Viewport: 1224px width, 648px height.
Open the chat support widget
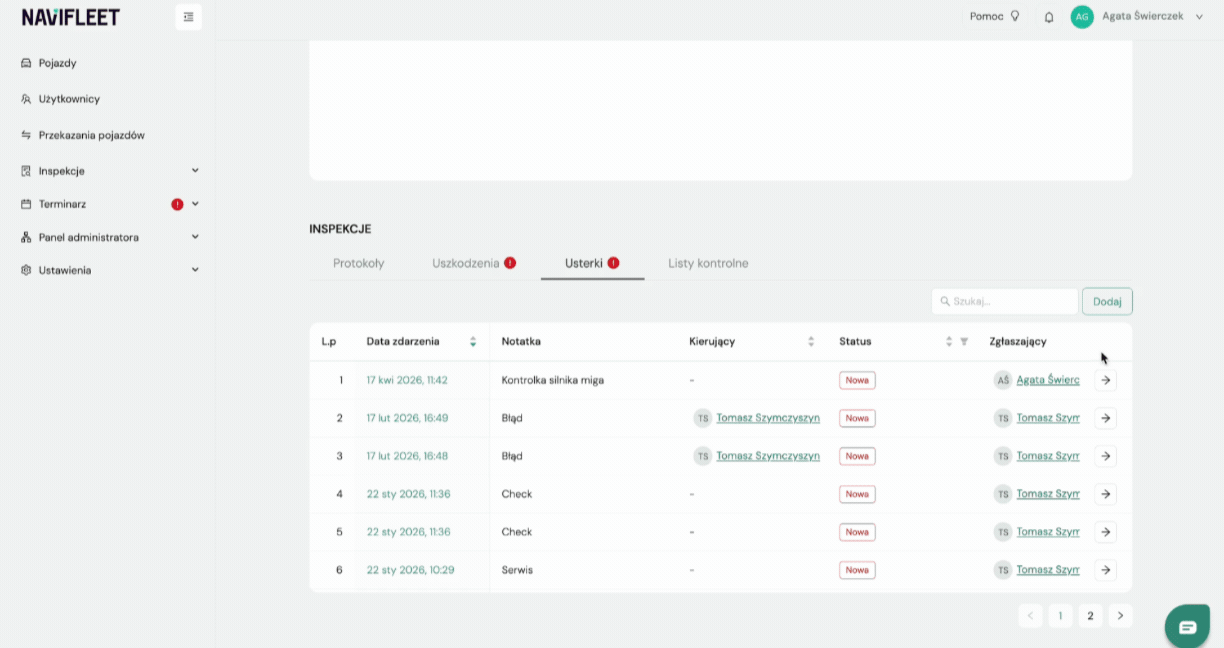tap(1188, 627)
